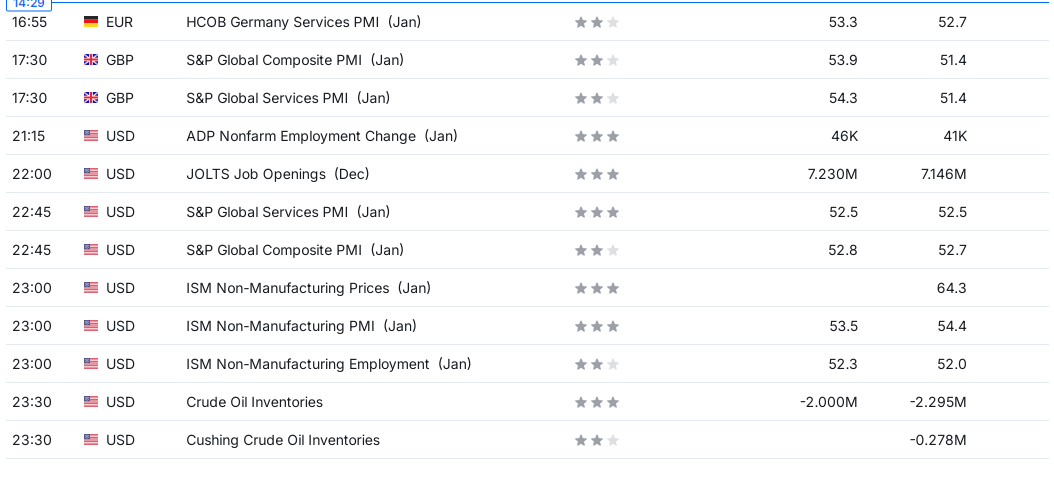Click the German flag icon beside EUR
The image size is (1054, 477).
[91, 22]
